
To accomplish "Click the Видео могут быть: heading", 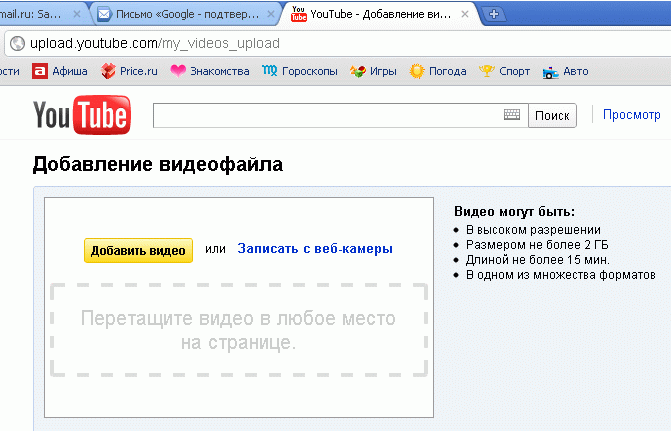I will coord(514,211).
